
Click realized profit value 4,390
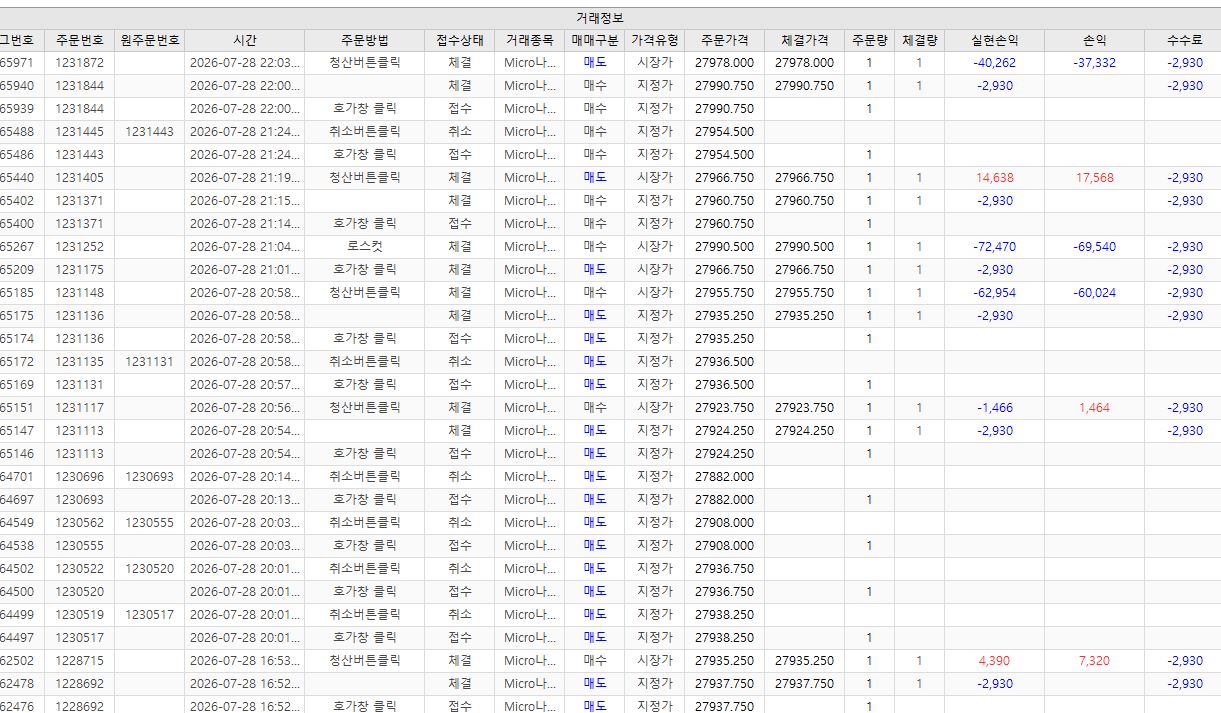pyautogui.click(x=995, y=661)
